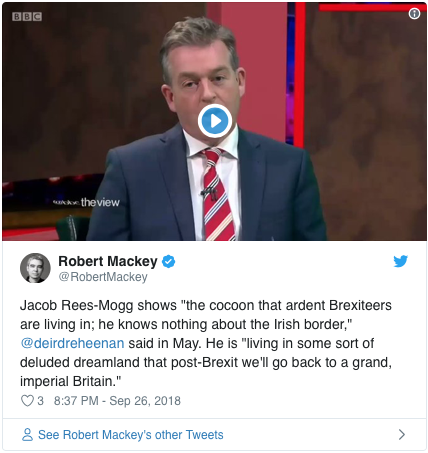Click the BBC logo watermark on the video
Image resolution: width=428 pixels, height=453 pixels.
[27, 17]
